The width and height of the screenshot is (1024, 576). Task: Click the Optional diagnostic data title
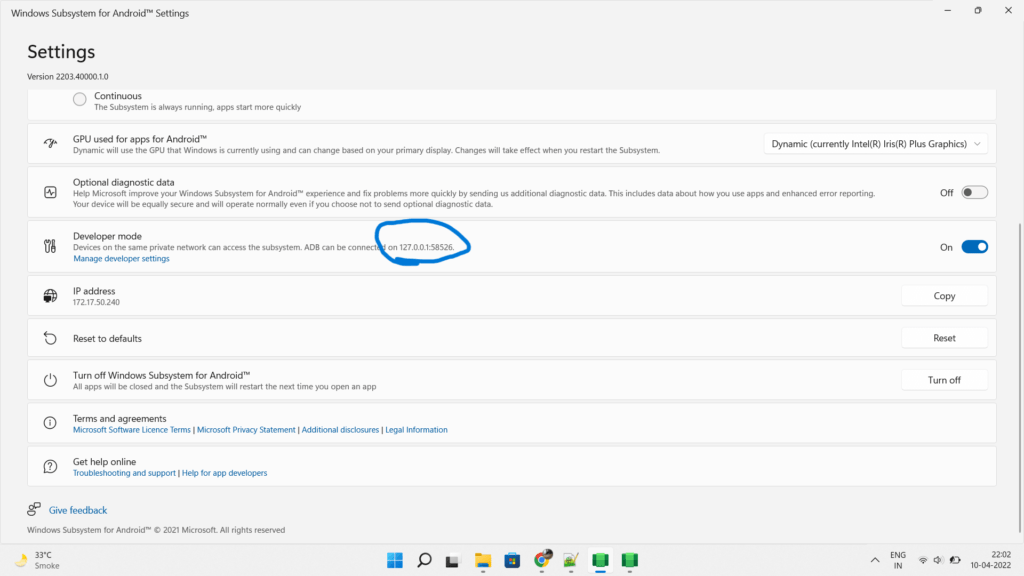pos(123,182)
